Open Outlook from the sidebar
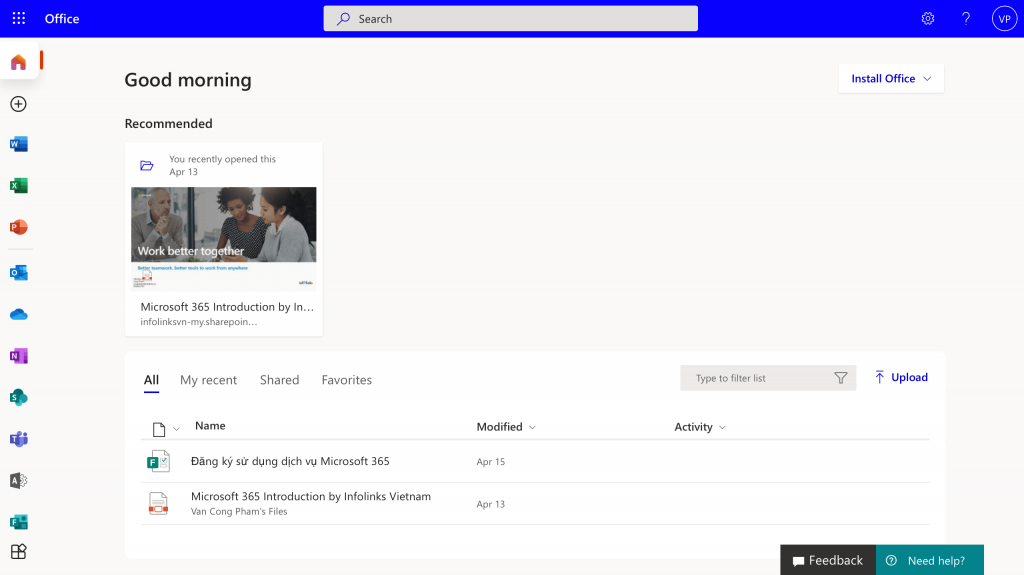The height and width of the screenshot is (575, 1024). tap(18, 272)
